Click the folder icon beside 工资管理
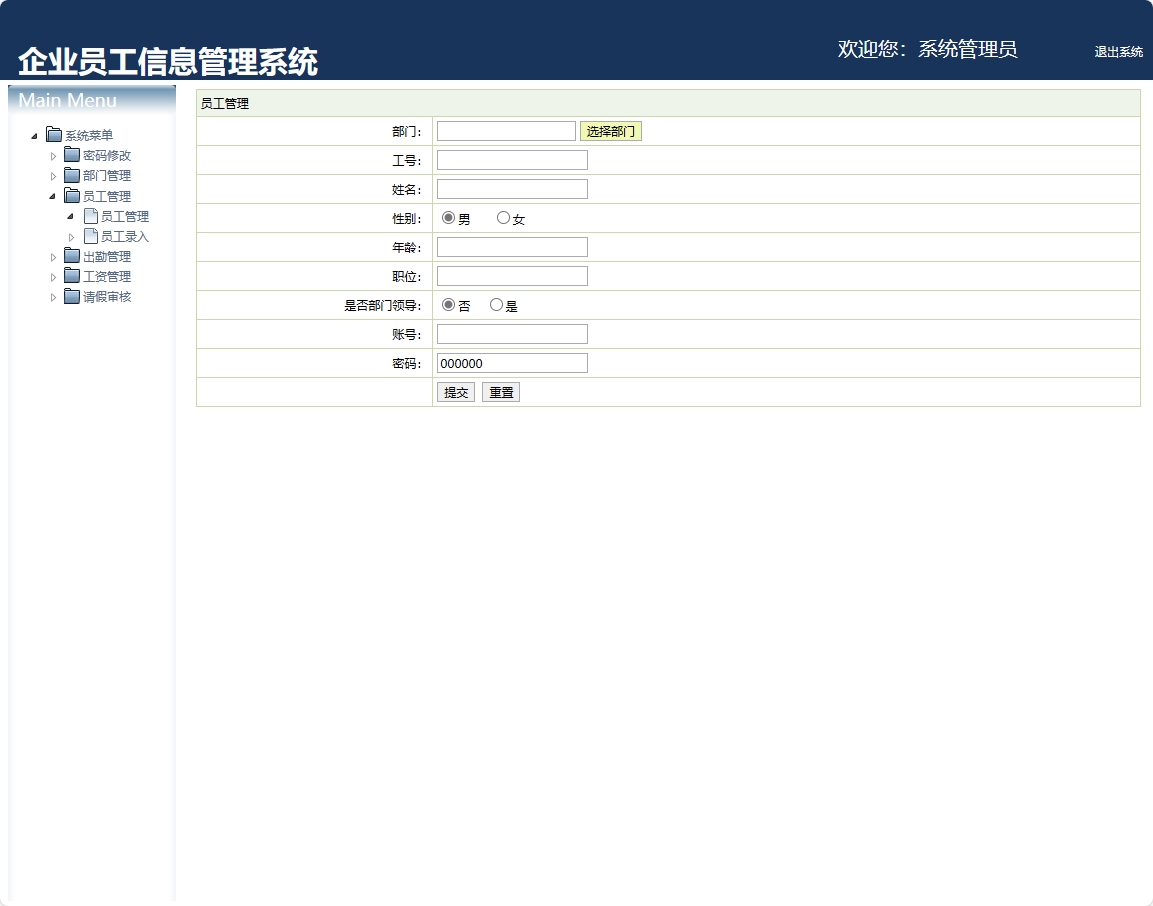1153x906 pixels. (71, 276)
